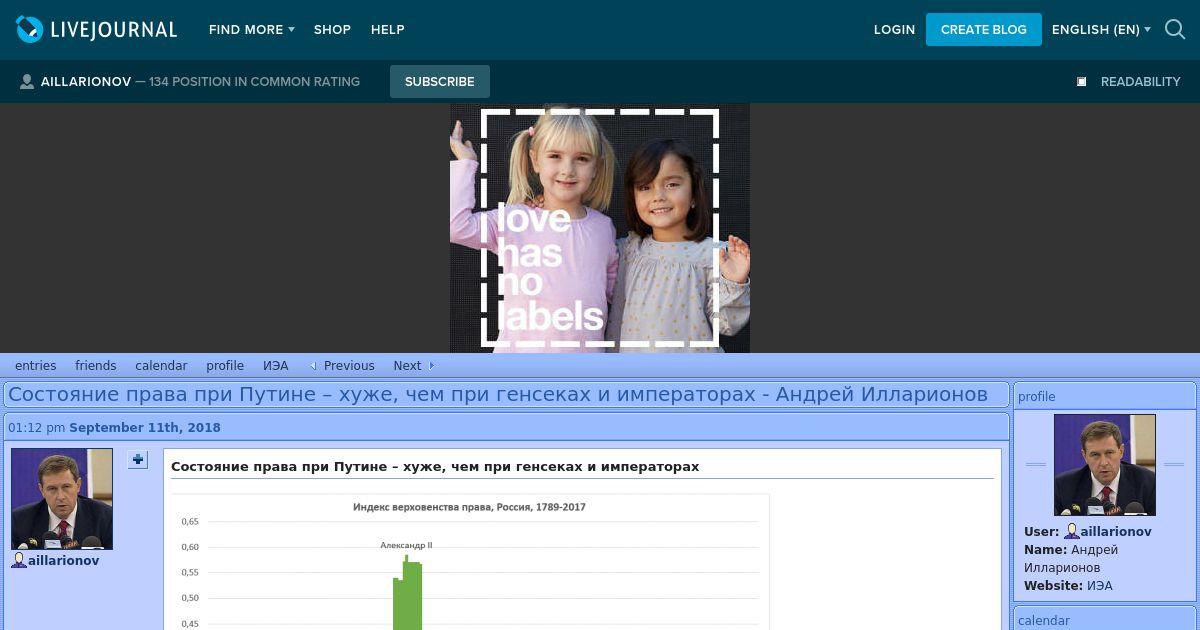This screenshot has width=1200, height=630.
Task: Subscribe to the aillarionov journal
Action: 440,82
